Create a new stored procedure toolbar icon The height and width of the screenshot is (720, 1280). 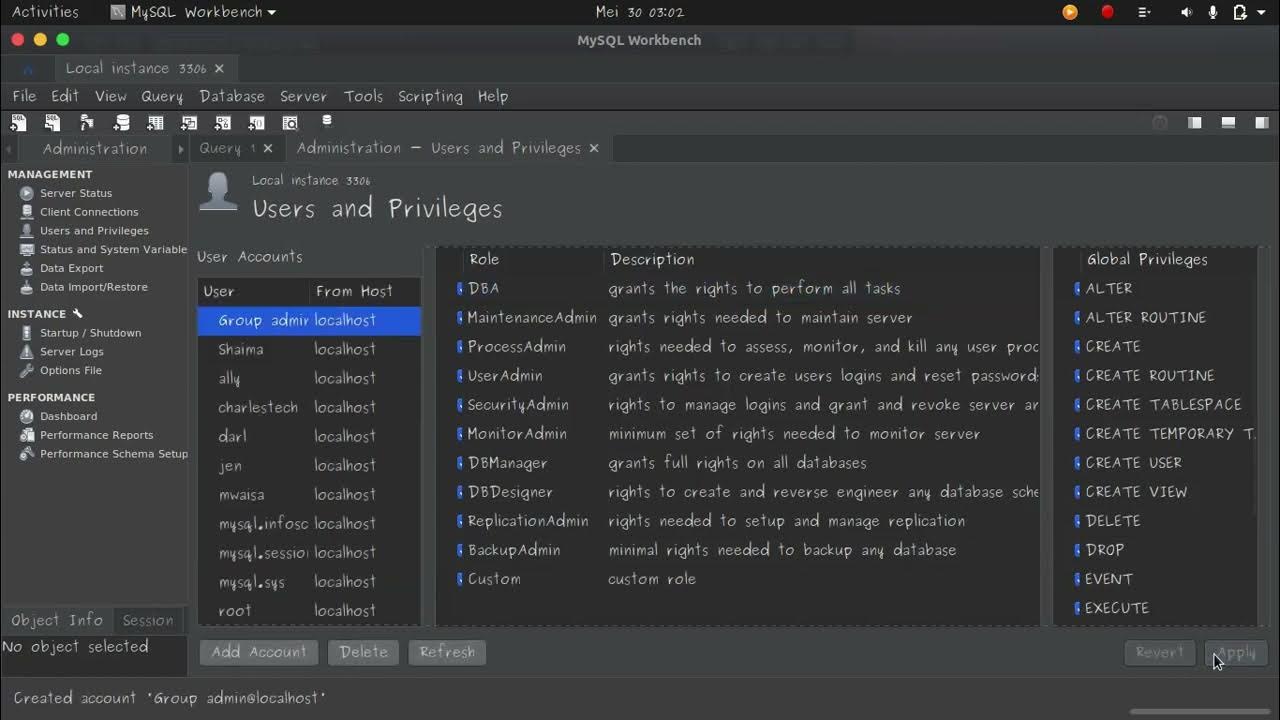pyautogui.click(x=223, y=123)
